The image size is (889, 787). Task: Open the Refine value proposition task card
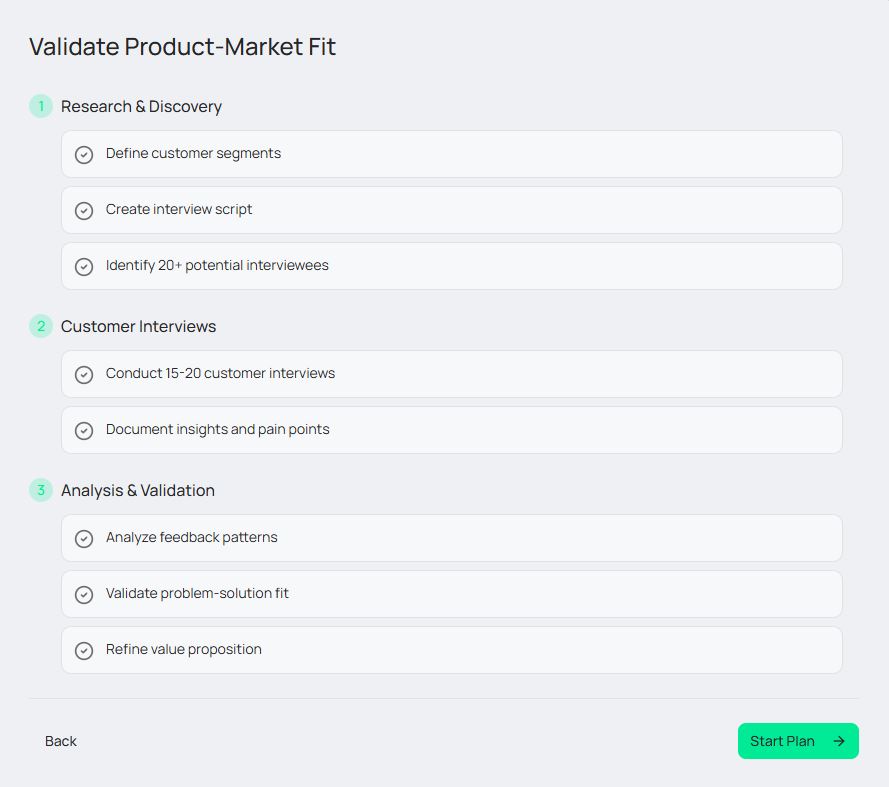(451, 650)
